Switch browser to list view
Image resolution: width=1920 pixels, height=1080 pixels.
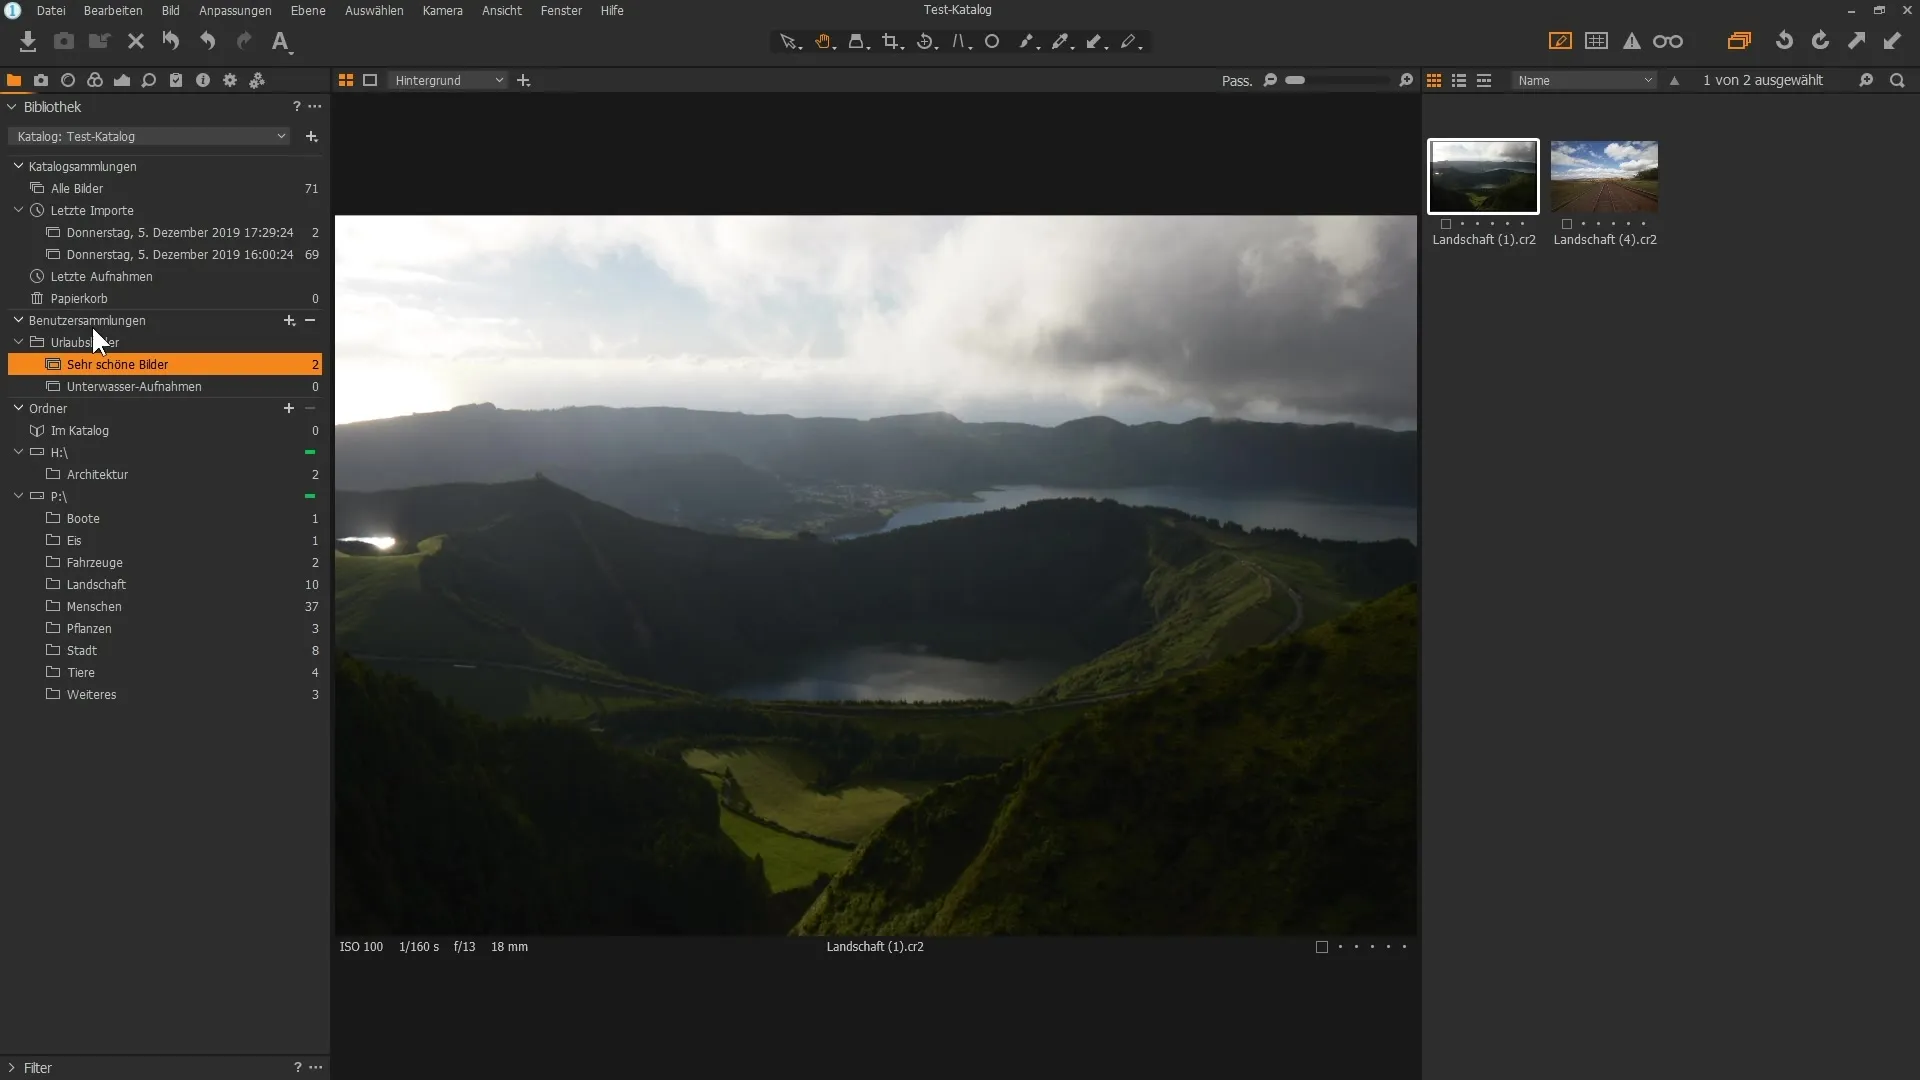click(1459, 80)
